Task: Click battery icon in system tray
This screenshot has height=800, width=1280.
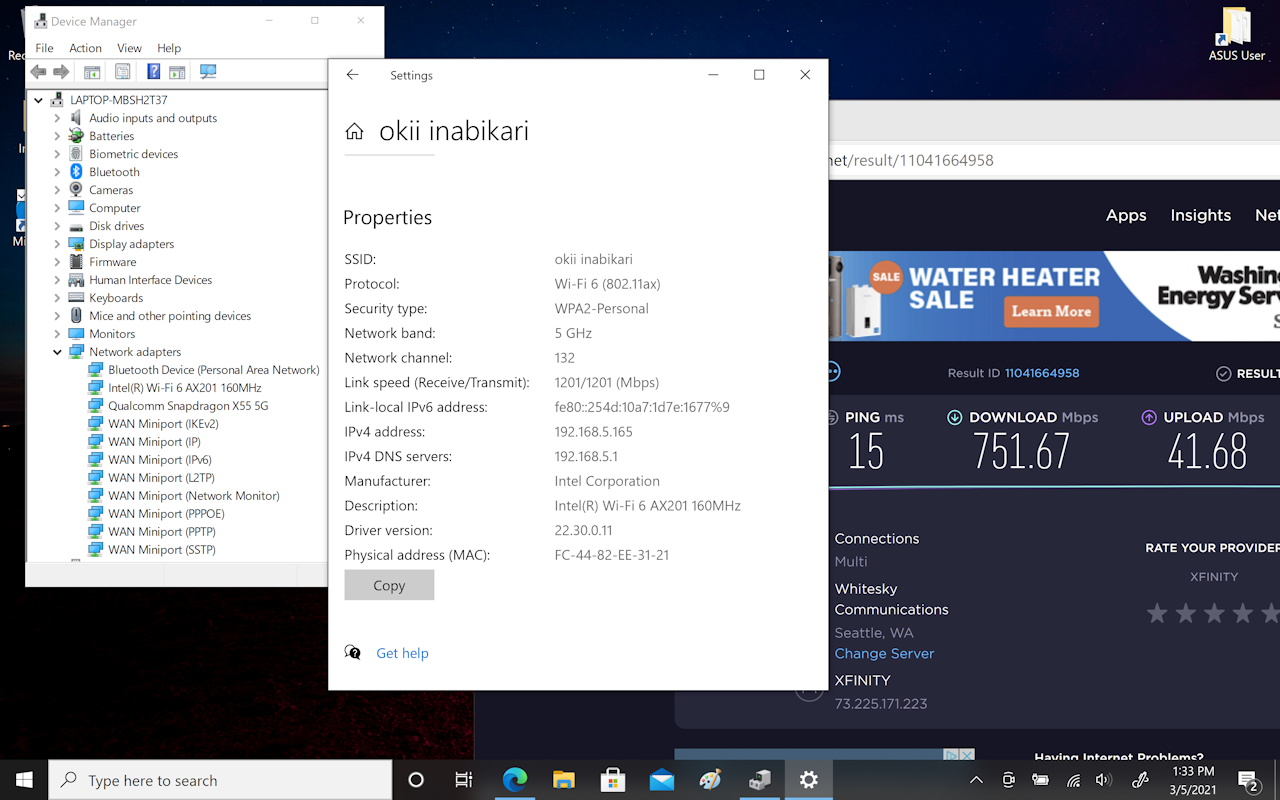Action: [1040, 781]
